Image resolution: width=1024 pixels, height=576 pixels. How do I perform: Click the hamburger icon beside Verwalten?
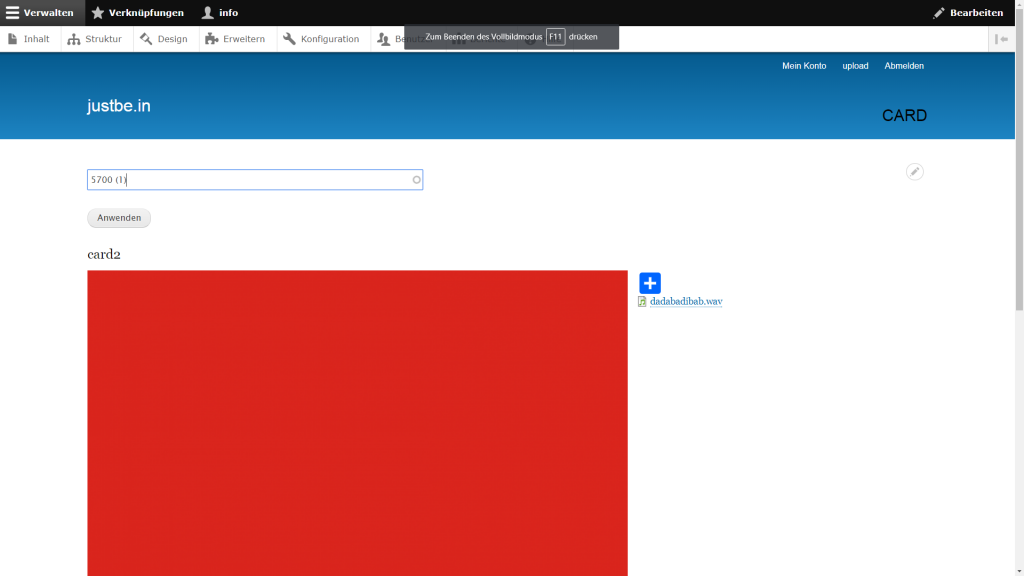[x=13, y=13]
